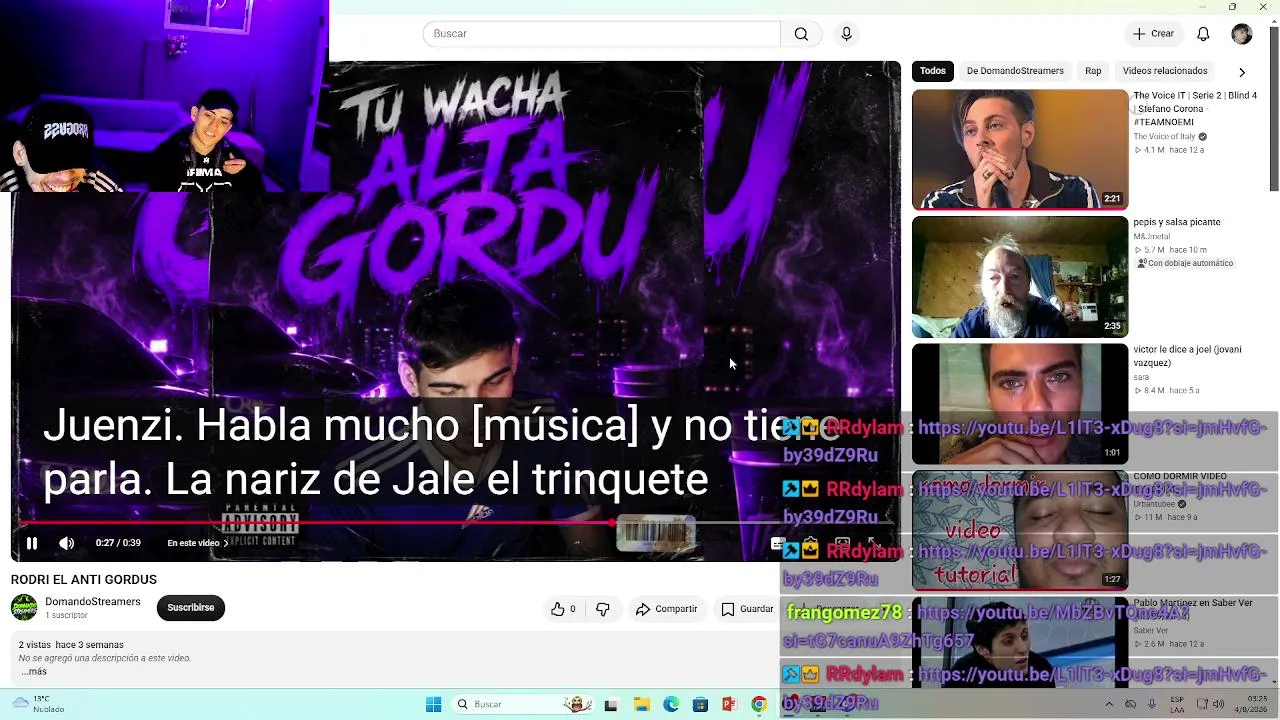Viewport: 1280px width, 720px height.
Task: Open File Explorer from the taskbar
Action: (641, 705)
